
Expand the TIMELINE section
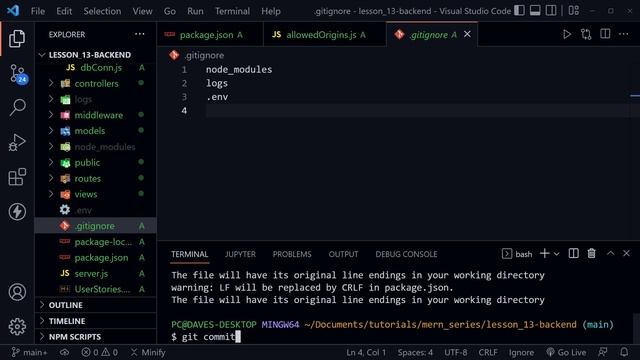coord(96,321)
